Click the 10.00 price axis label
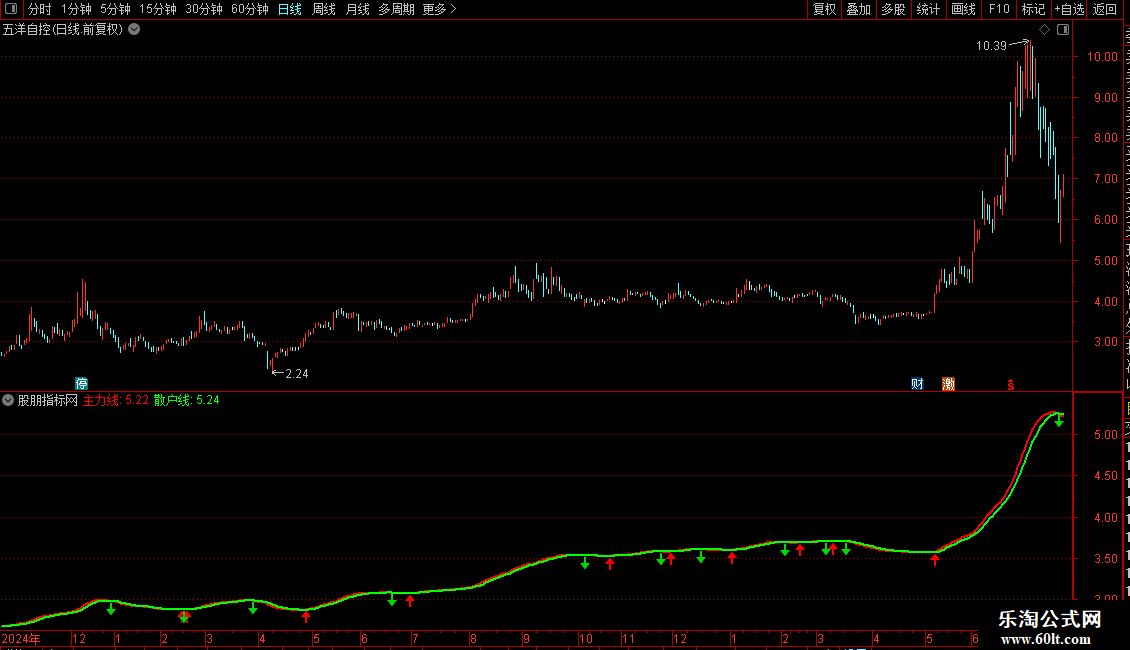This screenshot has height=650, width=1130. 1102,56
